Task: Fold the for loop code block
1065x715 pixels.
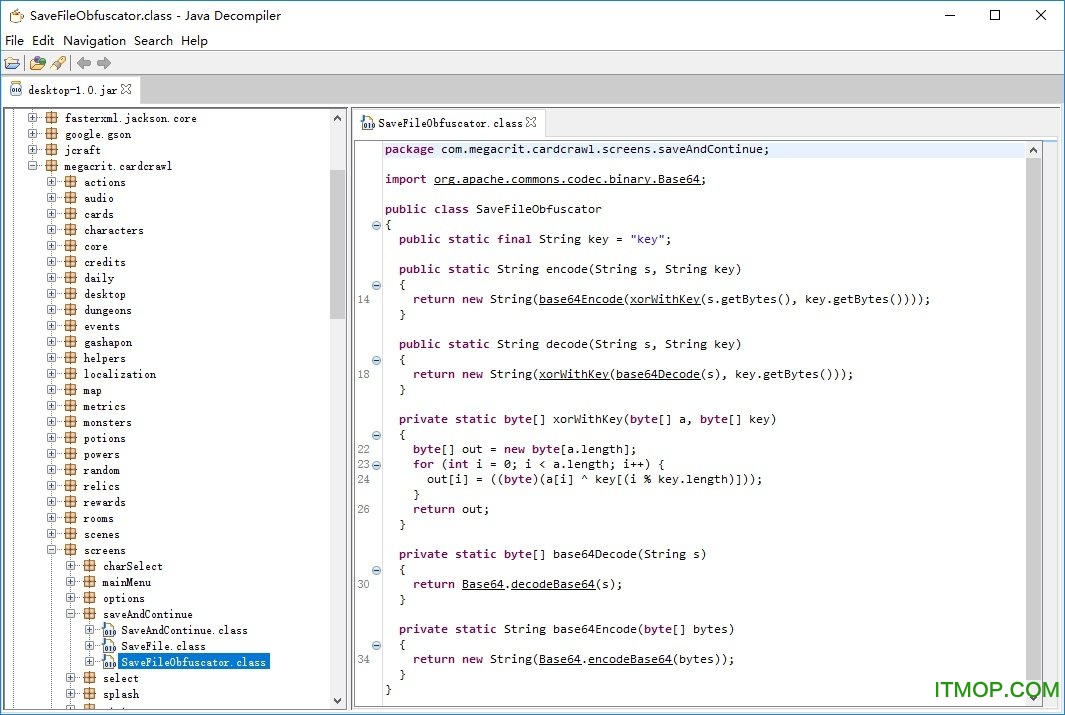Action: (376, 465)
